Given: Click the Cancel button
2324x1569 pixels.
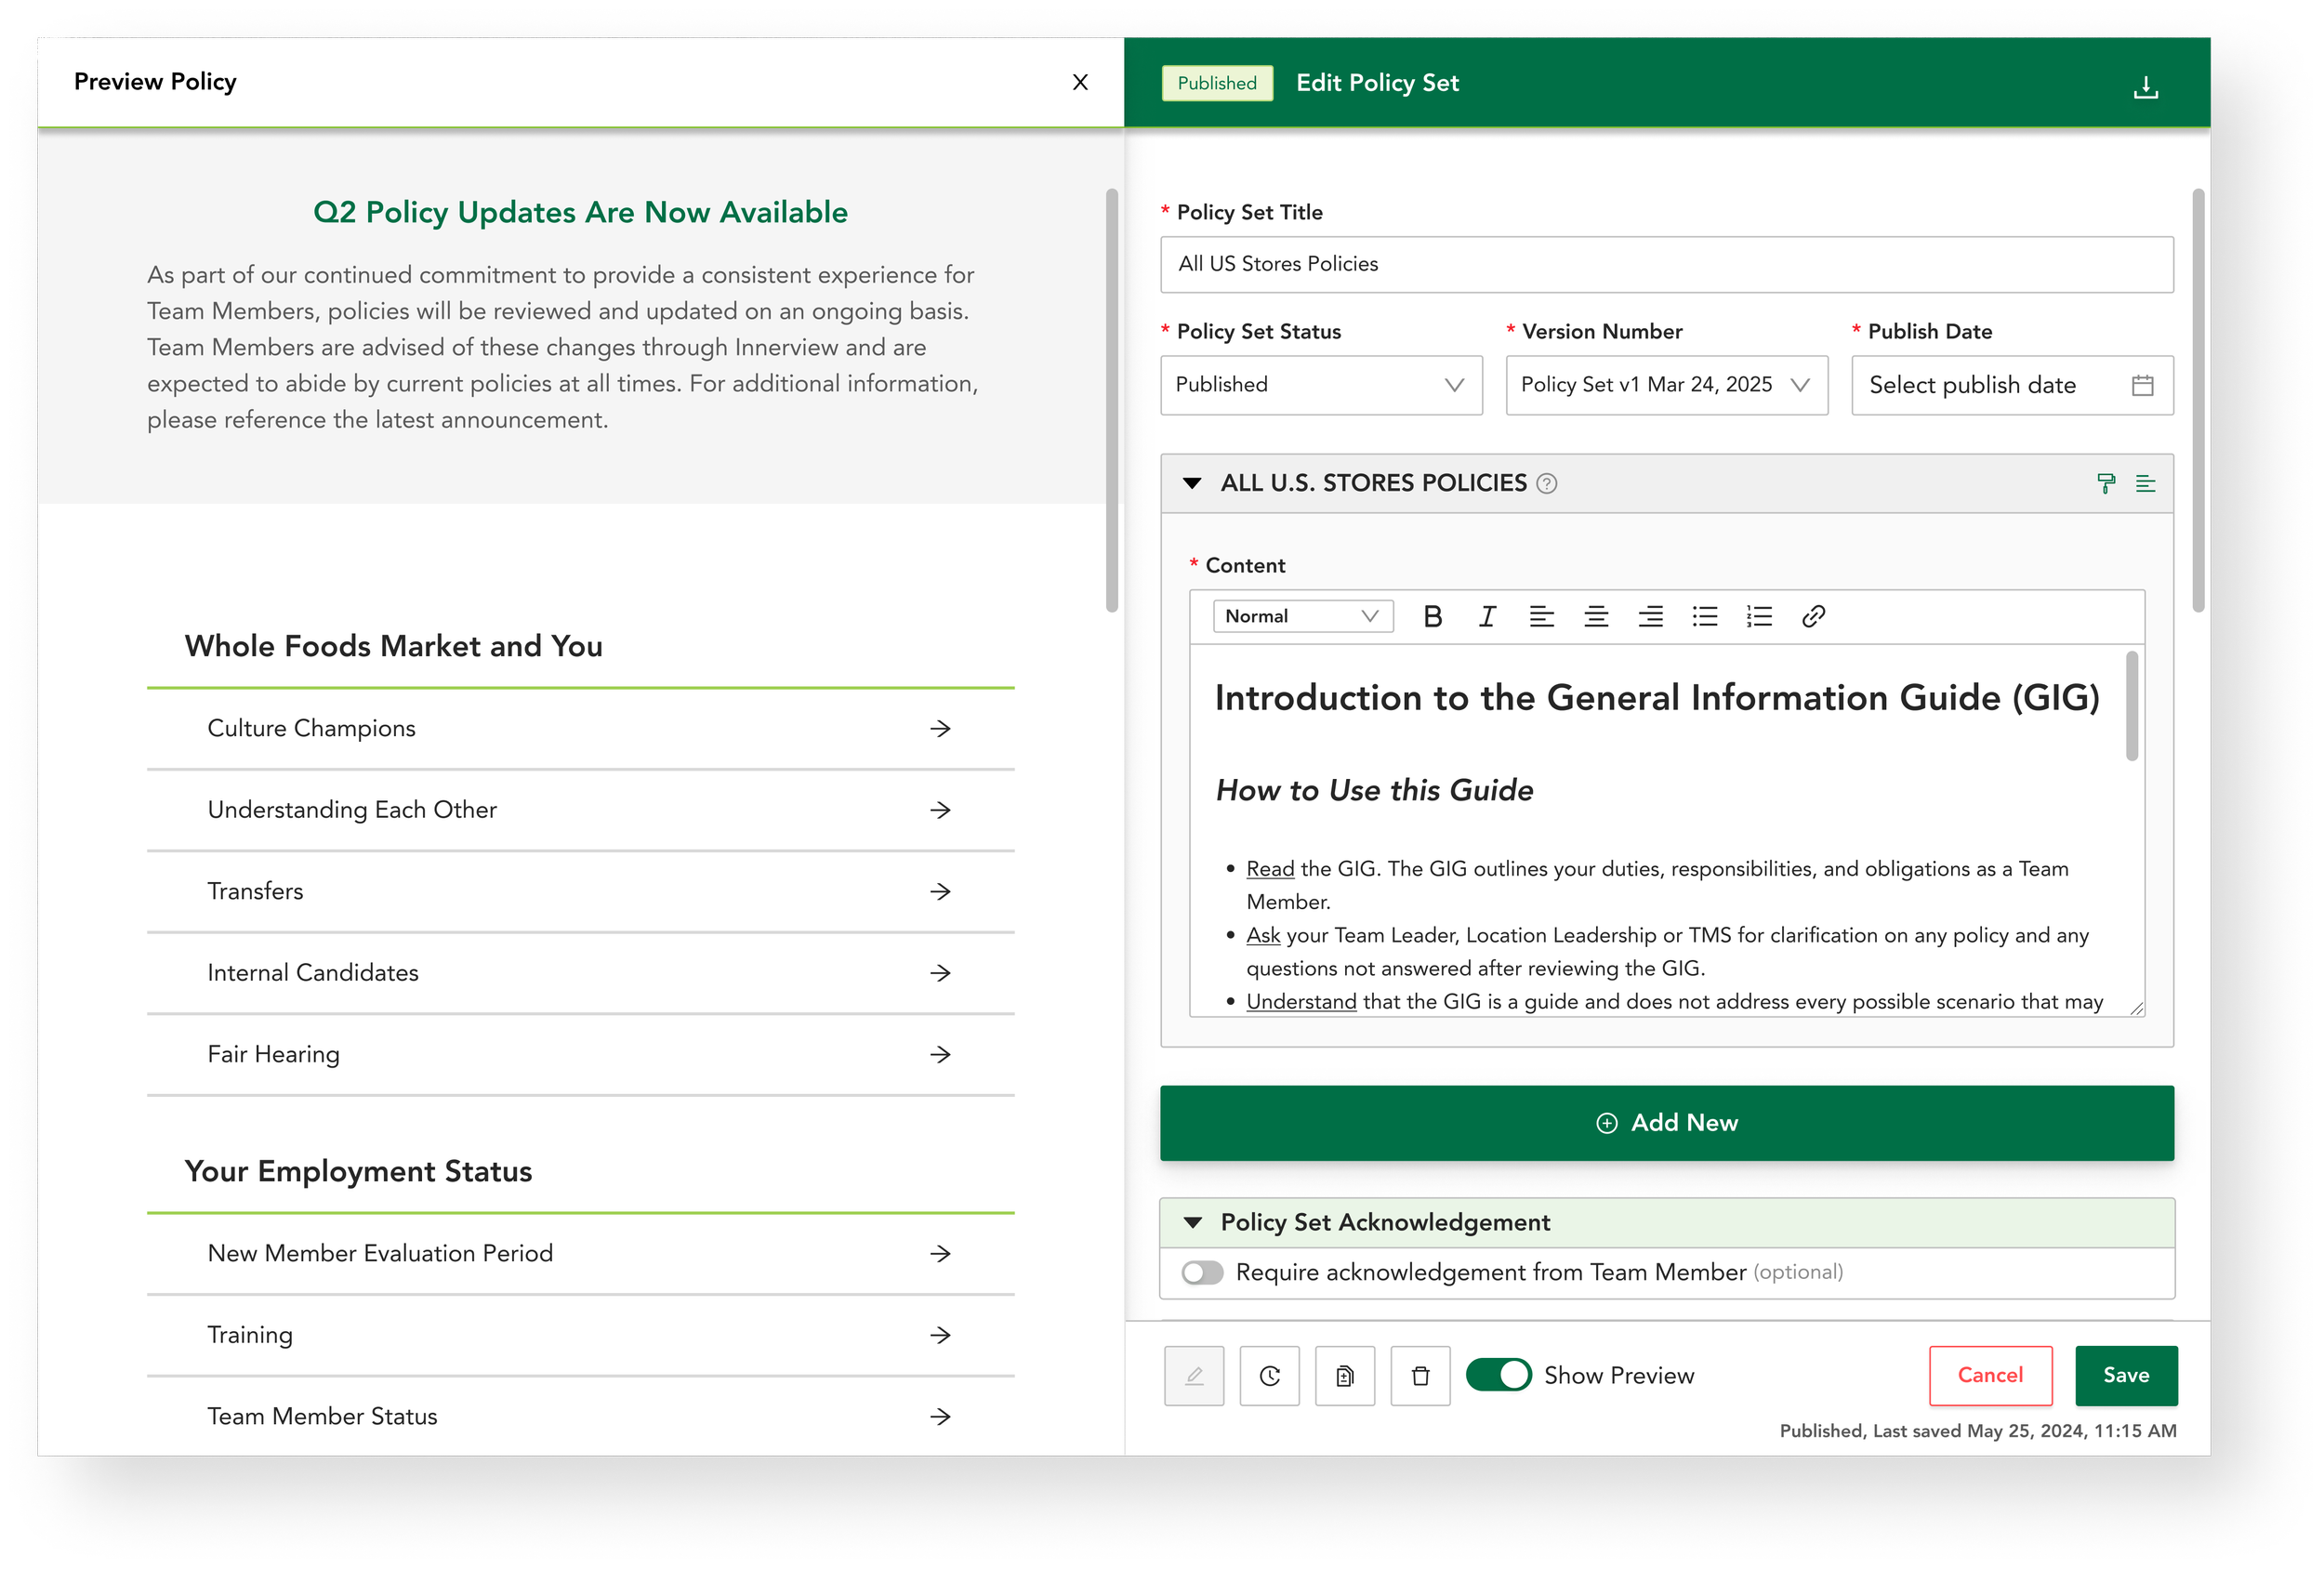Looking at the screenshot, I should tap(1990, 1375).
